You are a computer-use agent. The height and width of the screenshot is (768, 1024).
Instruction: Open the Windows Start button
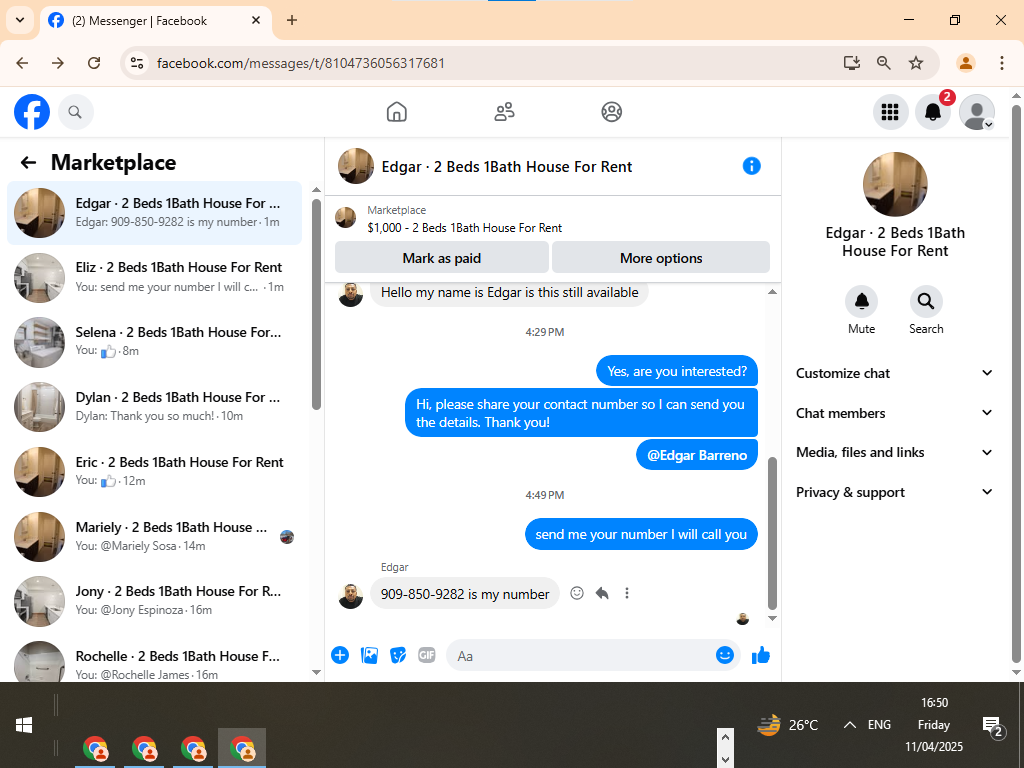pos(24,725)
